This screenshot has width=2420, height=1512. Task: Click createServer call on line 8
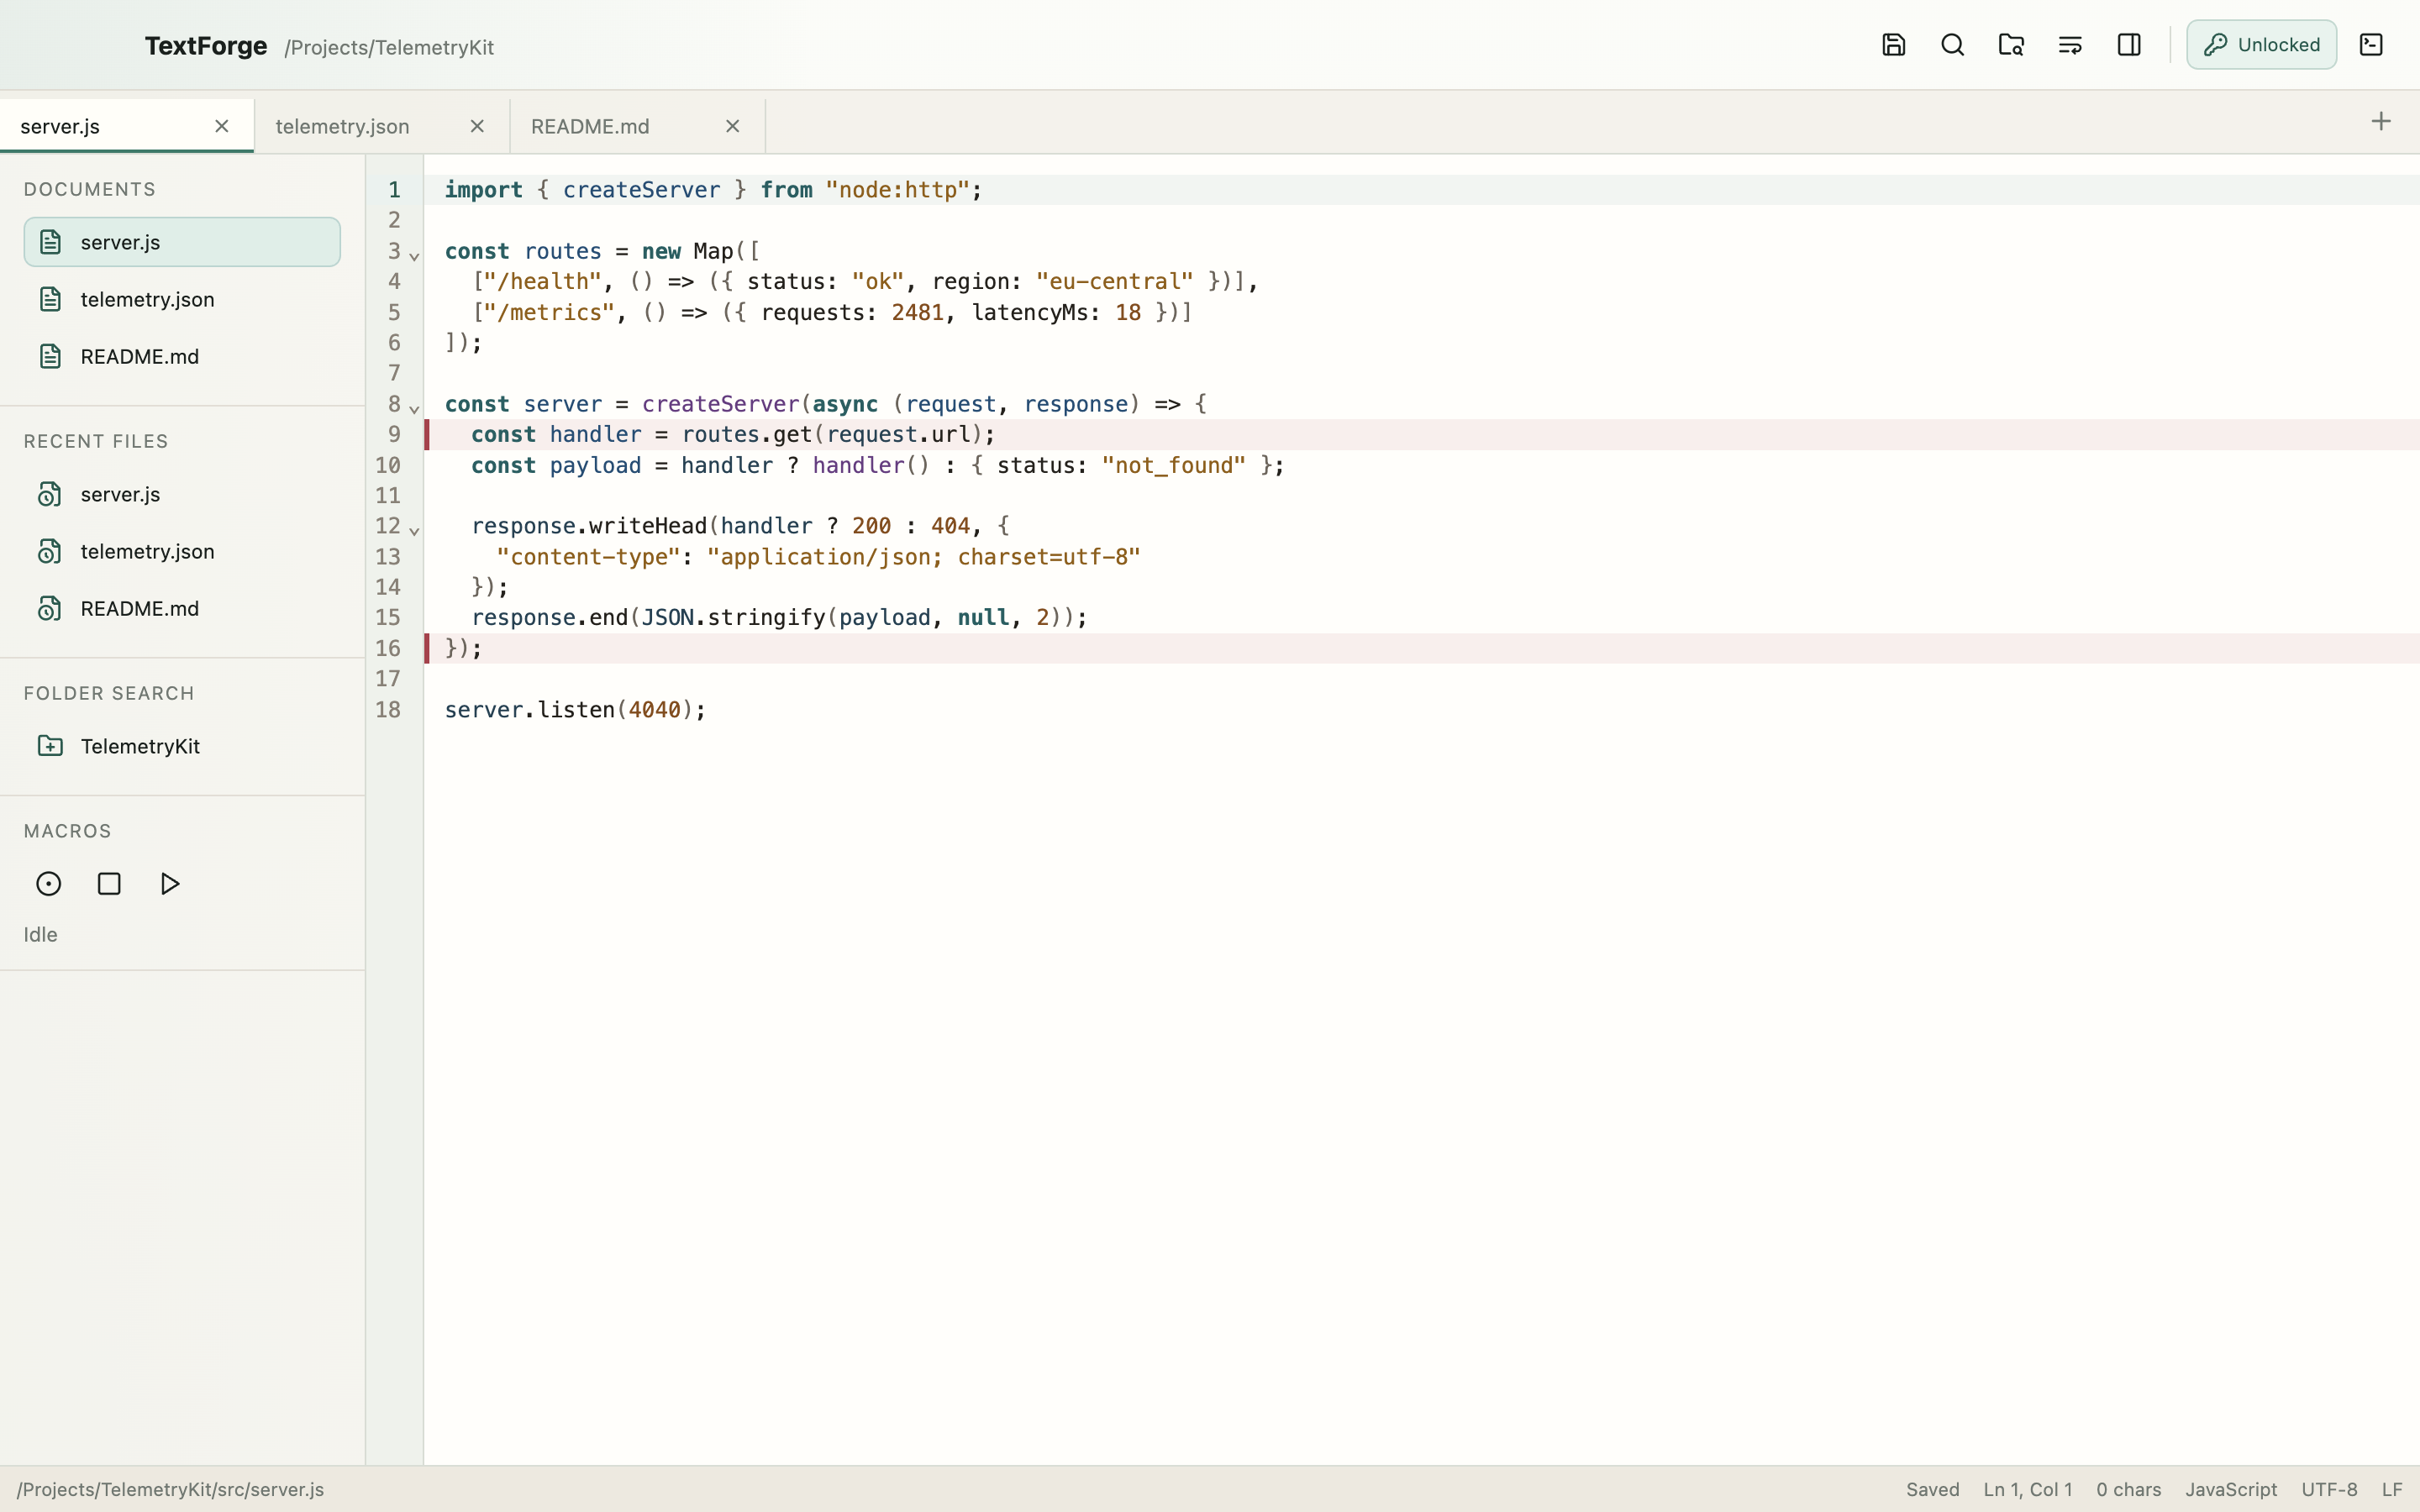720,404
